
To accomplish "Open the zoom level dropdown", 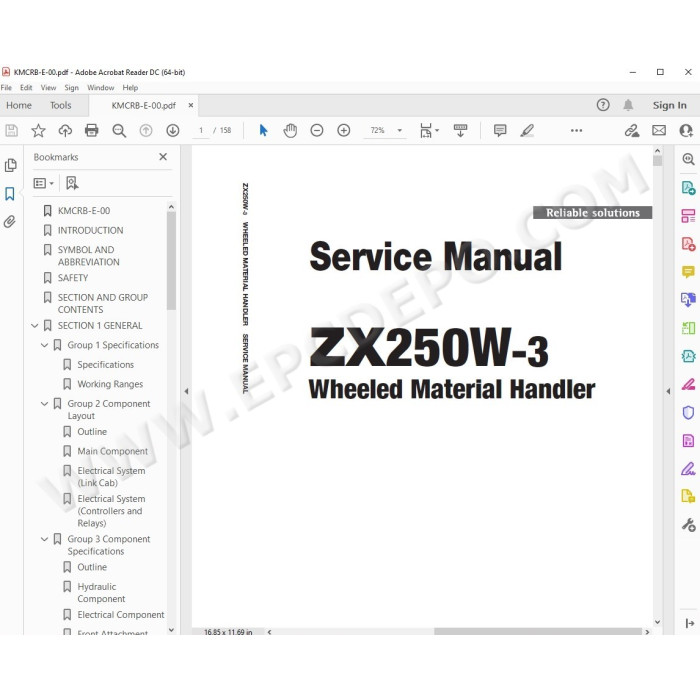I will click(x=400, y=130).
